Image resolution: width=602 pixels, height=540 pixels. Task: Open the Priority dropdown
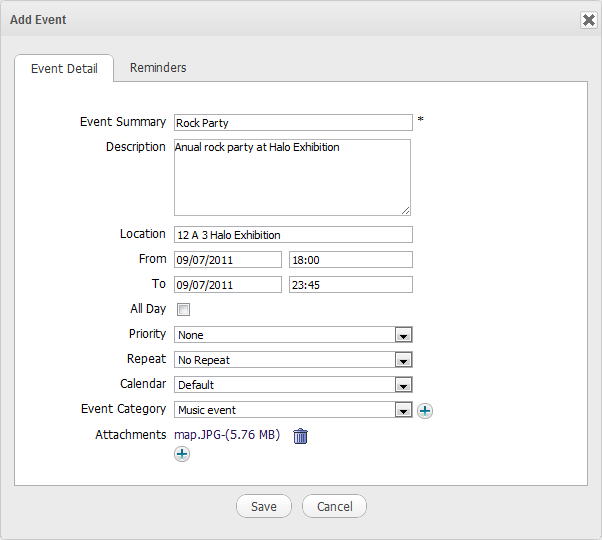click(x=293, y=335)
